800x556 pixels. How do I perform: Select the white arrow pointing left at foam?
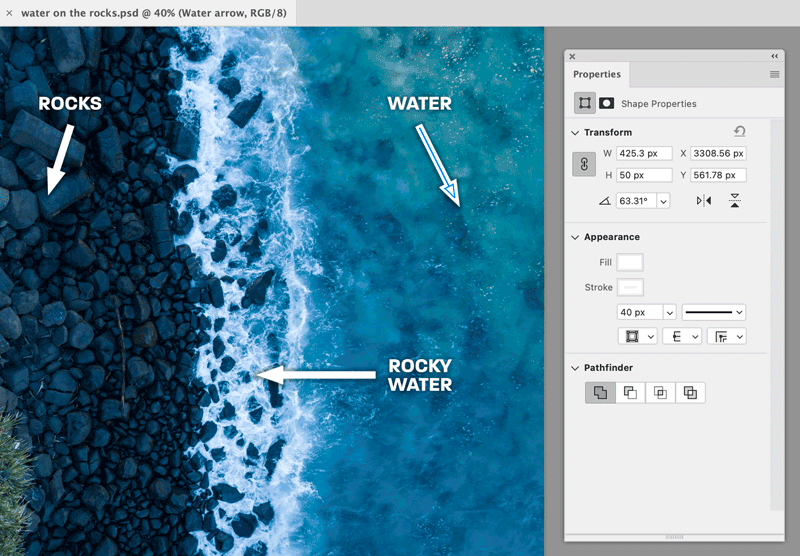pos(316,375)
